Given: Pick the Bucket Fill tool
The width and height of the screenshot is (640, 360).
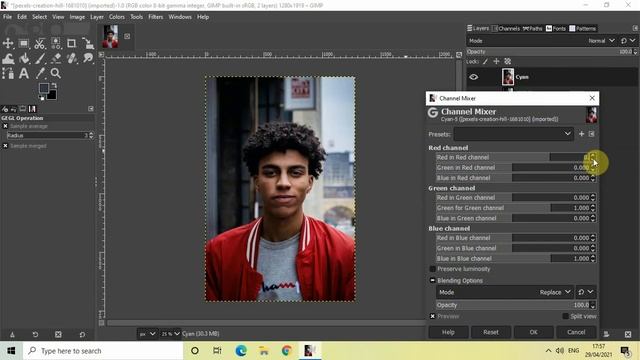Looking at the screenshot, I should (x=24, y=59).
